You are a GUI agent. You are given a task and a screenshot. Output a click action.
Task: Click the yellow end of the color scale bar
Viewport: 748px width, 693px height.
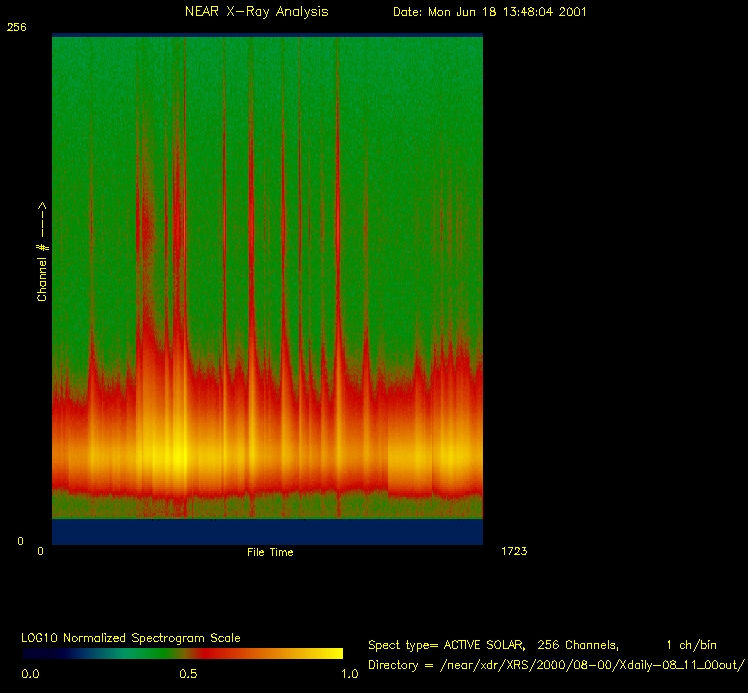pos(325,653)
